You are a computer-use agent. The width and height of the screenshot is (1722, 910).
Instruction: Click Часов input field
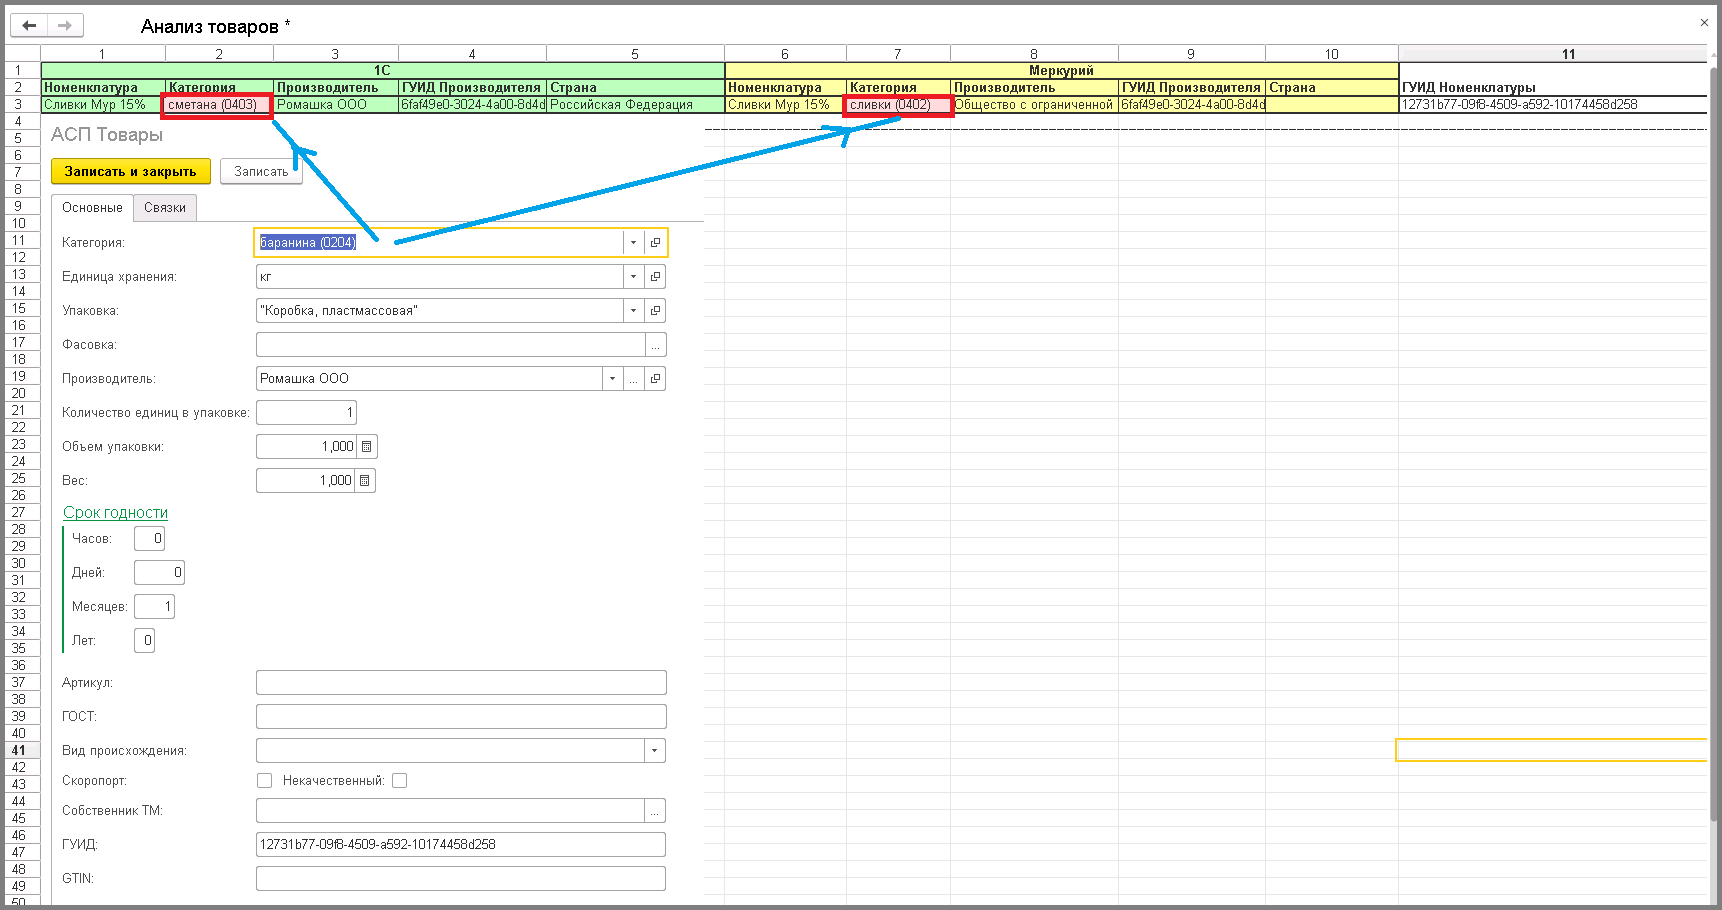coord(150,539)
